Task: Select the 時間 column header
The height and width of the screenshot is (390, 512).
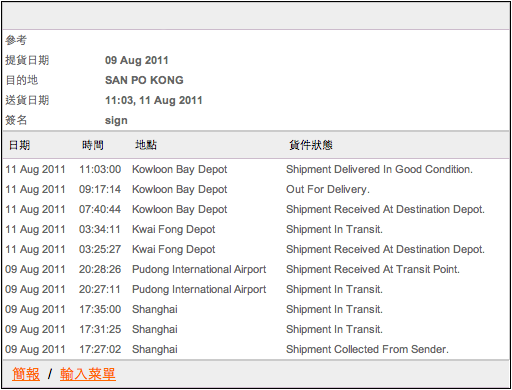Action: (93, 145)
